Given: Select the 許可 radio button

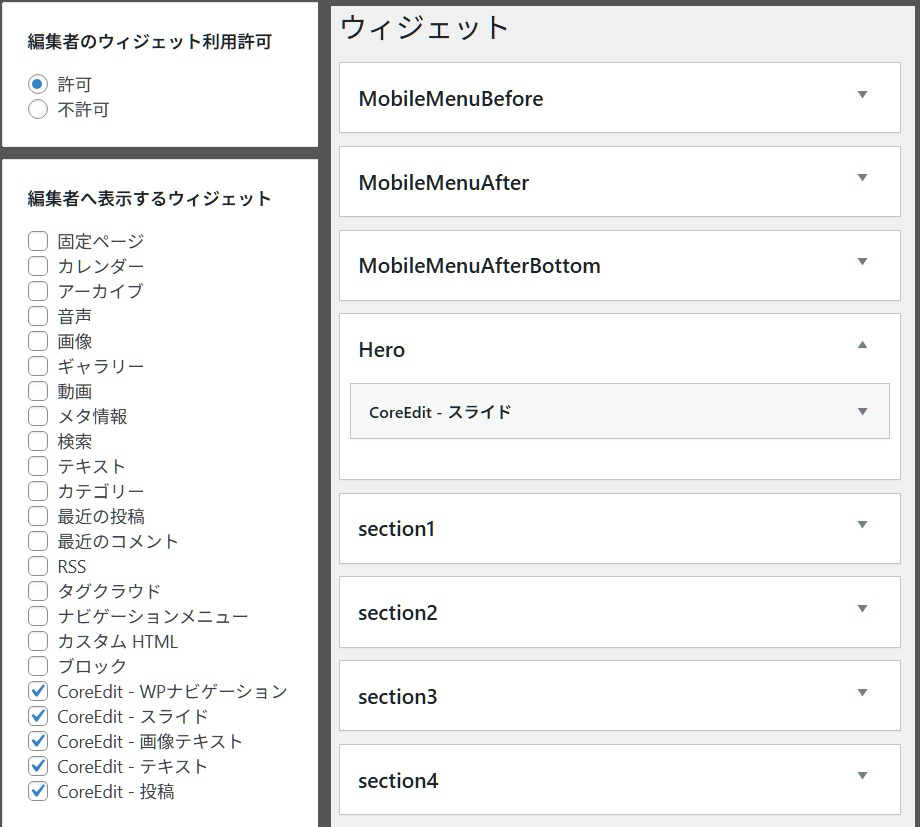Looking at the screenshot, I should tap(38, 85).
